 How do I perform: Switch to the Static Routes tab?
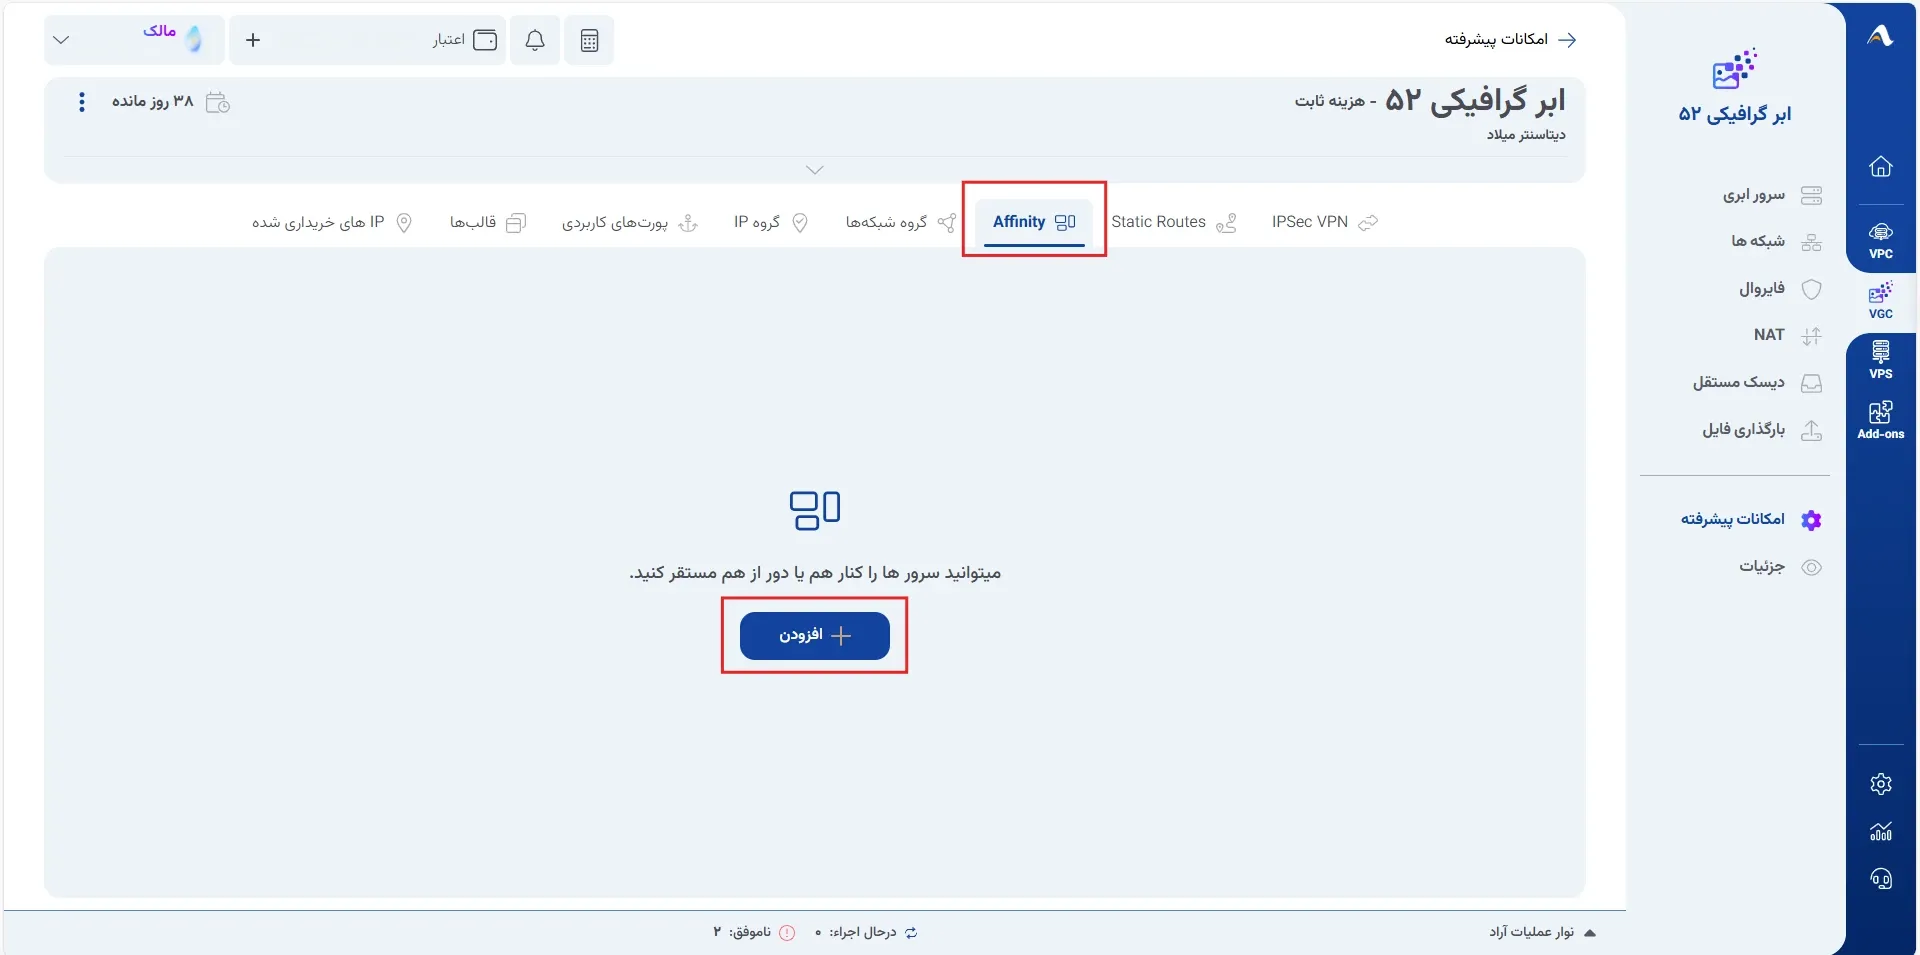[1174, 222]
